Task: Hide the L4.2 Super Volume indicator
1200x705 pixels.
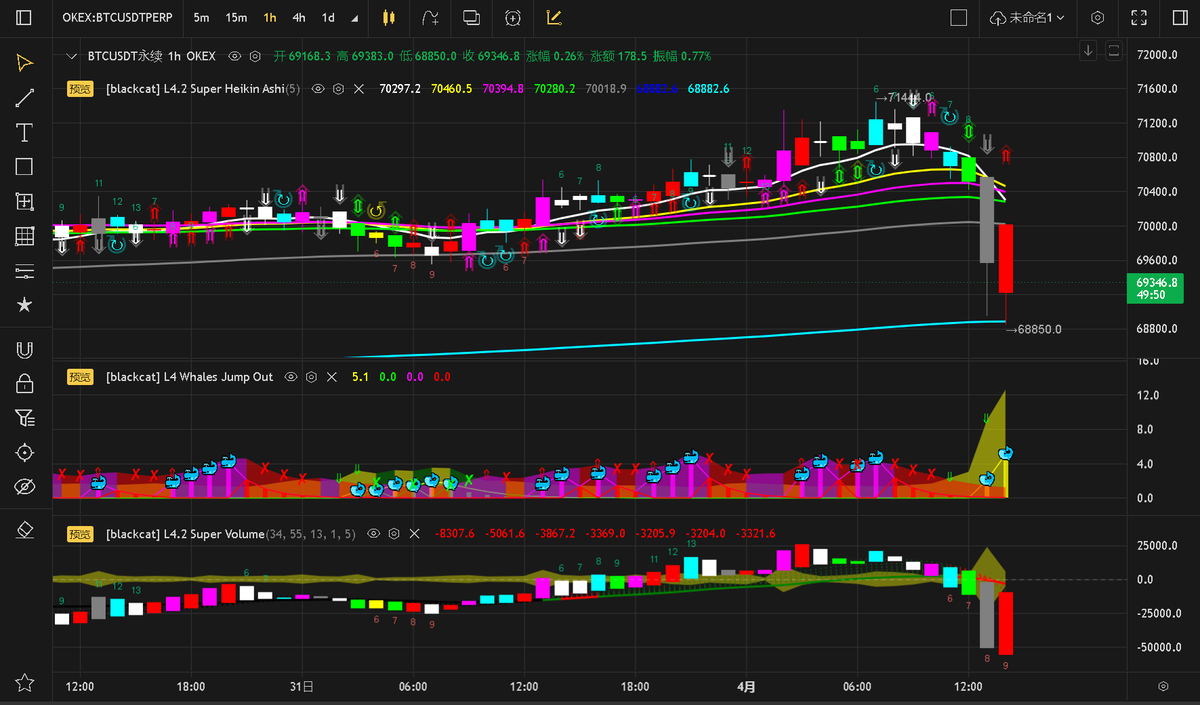Action: 374,534
